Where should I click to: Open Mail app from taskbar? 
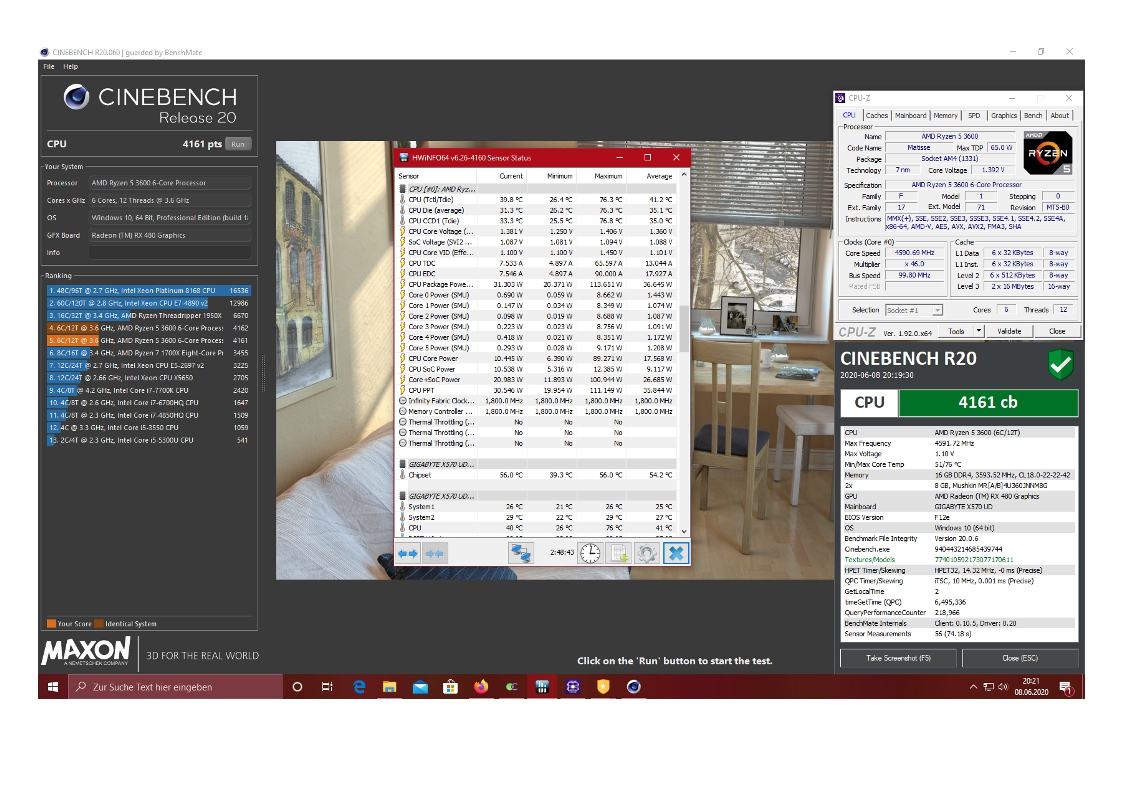pos(420,687)
